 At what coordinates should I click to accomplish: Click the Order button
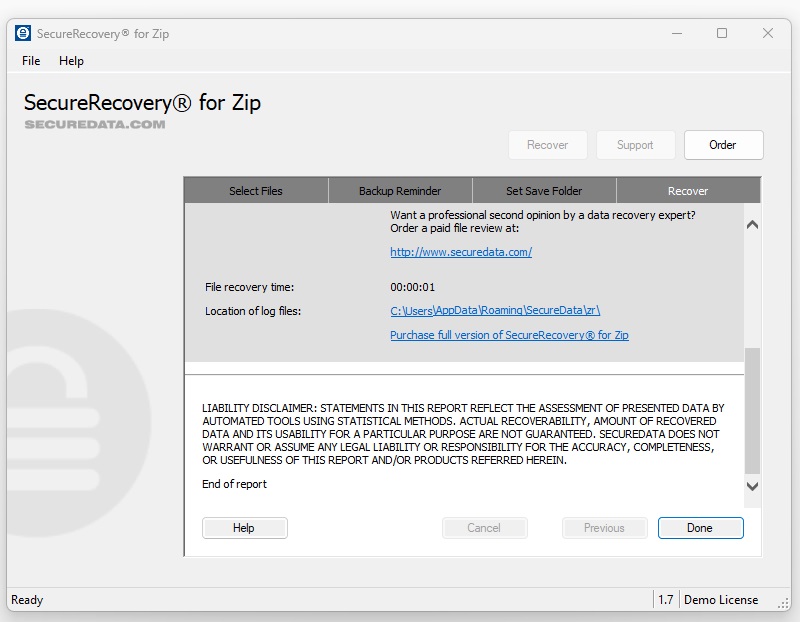[723, 145]
